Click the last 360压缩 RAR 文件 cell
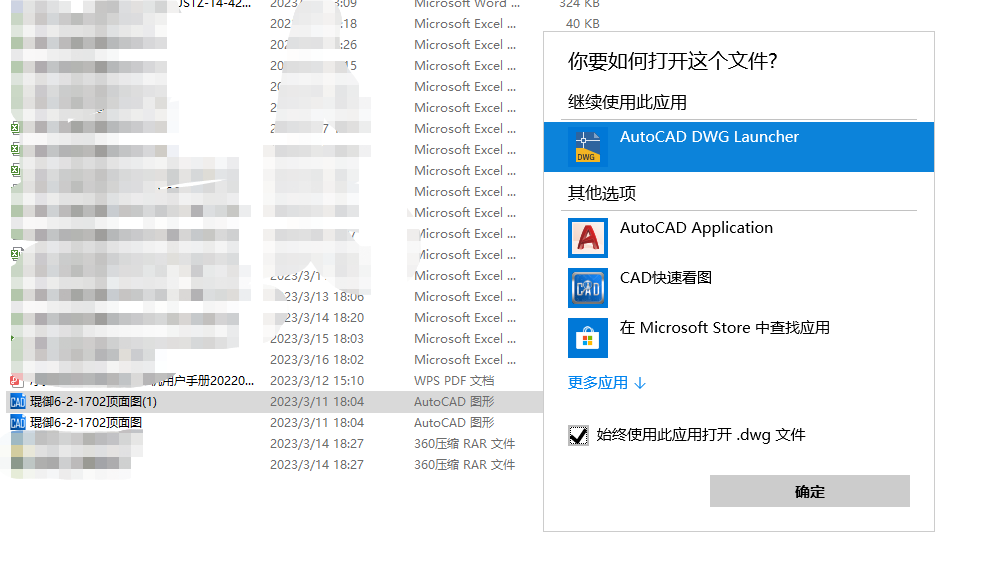Screen dimensions: 983x561 tap(465, 465)
